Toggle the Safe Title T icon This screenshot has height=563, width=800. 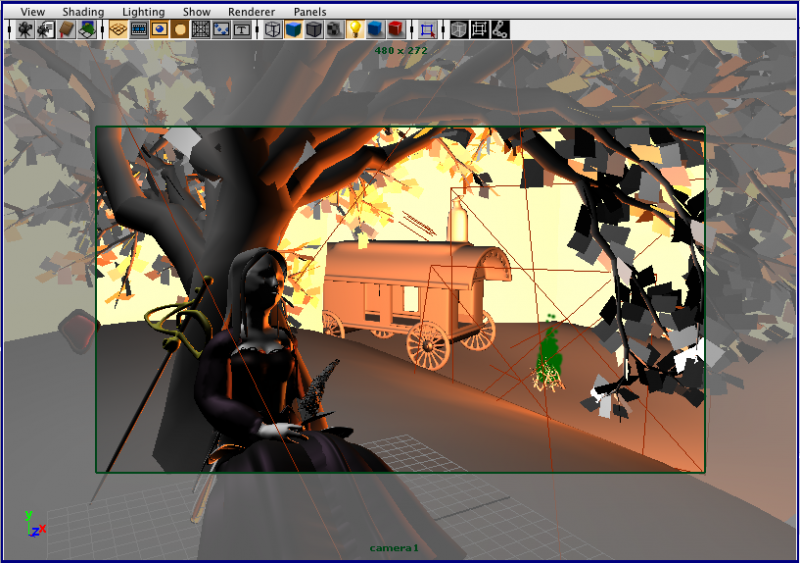241,30
